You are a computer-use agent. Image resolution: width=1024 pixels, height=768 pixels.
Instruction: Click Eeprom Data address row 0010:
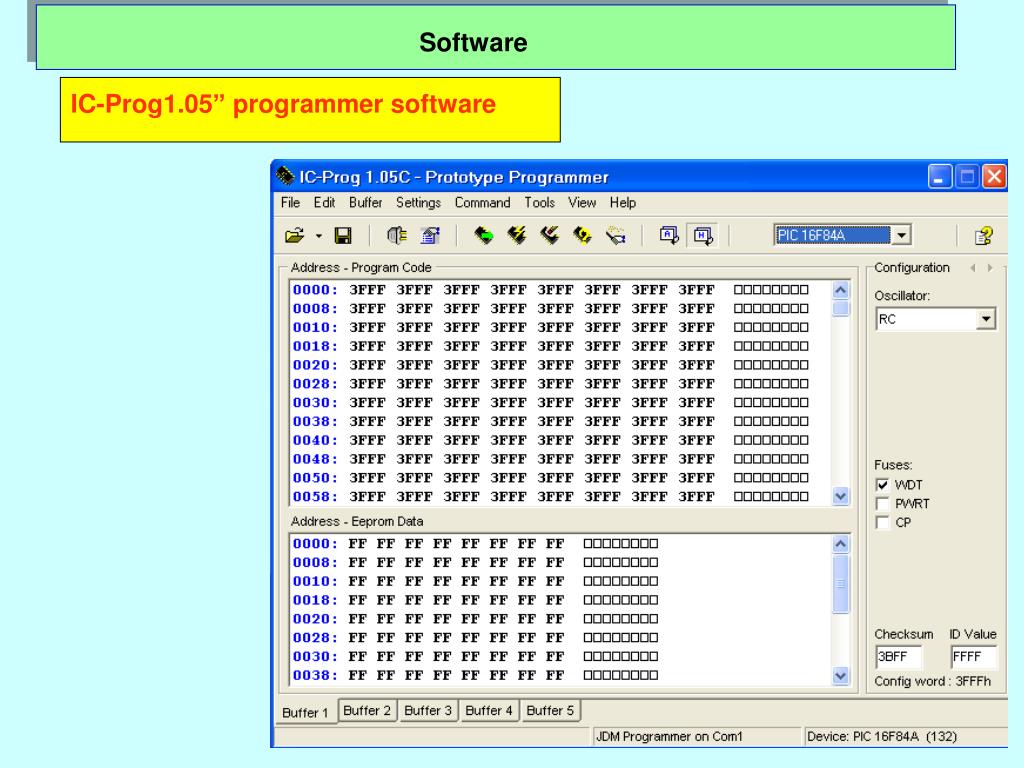point(315,581)
